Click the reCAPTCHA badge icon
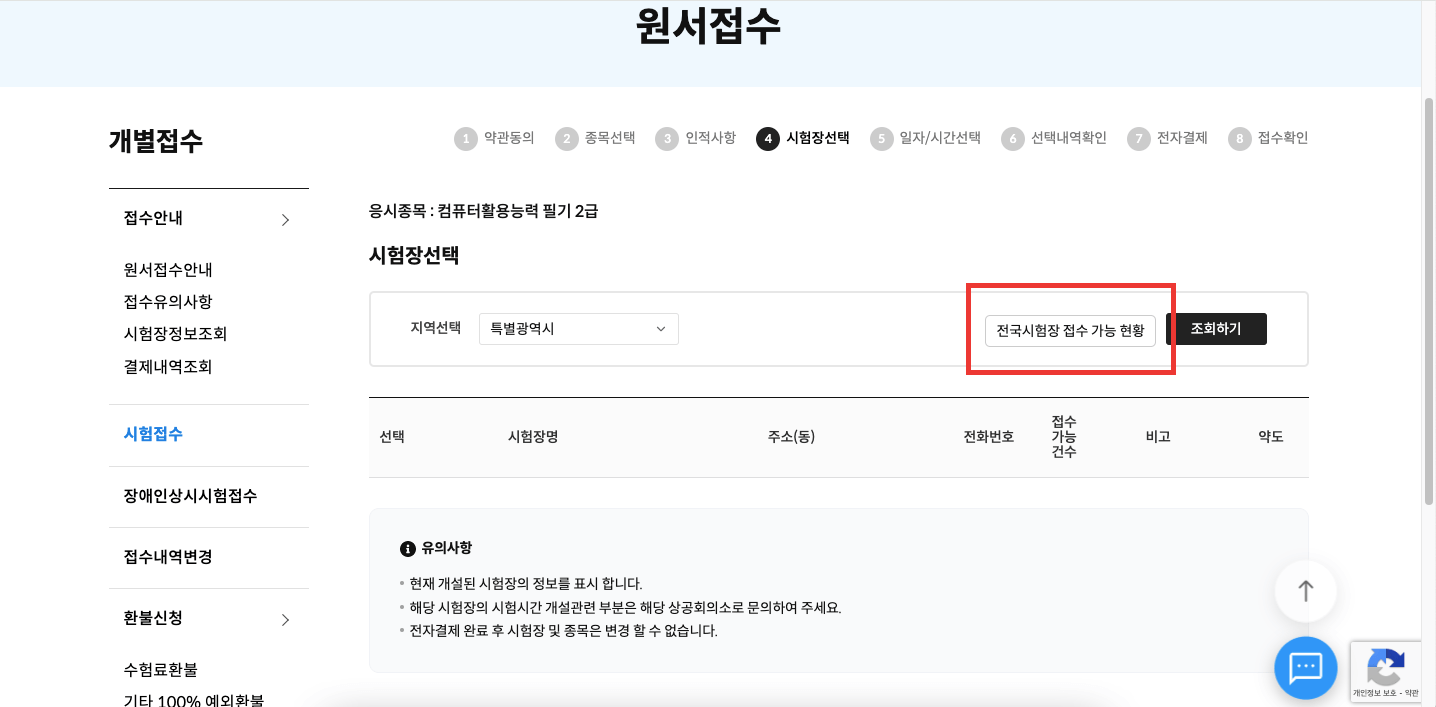Screen dimensions: 1436x707 click(1386, 664)
